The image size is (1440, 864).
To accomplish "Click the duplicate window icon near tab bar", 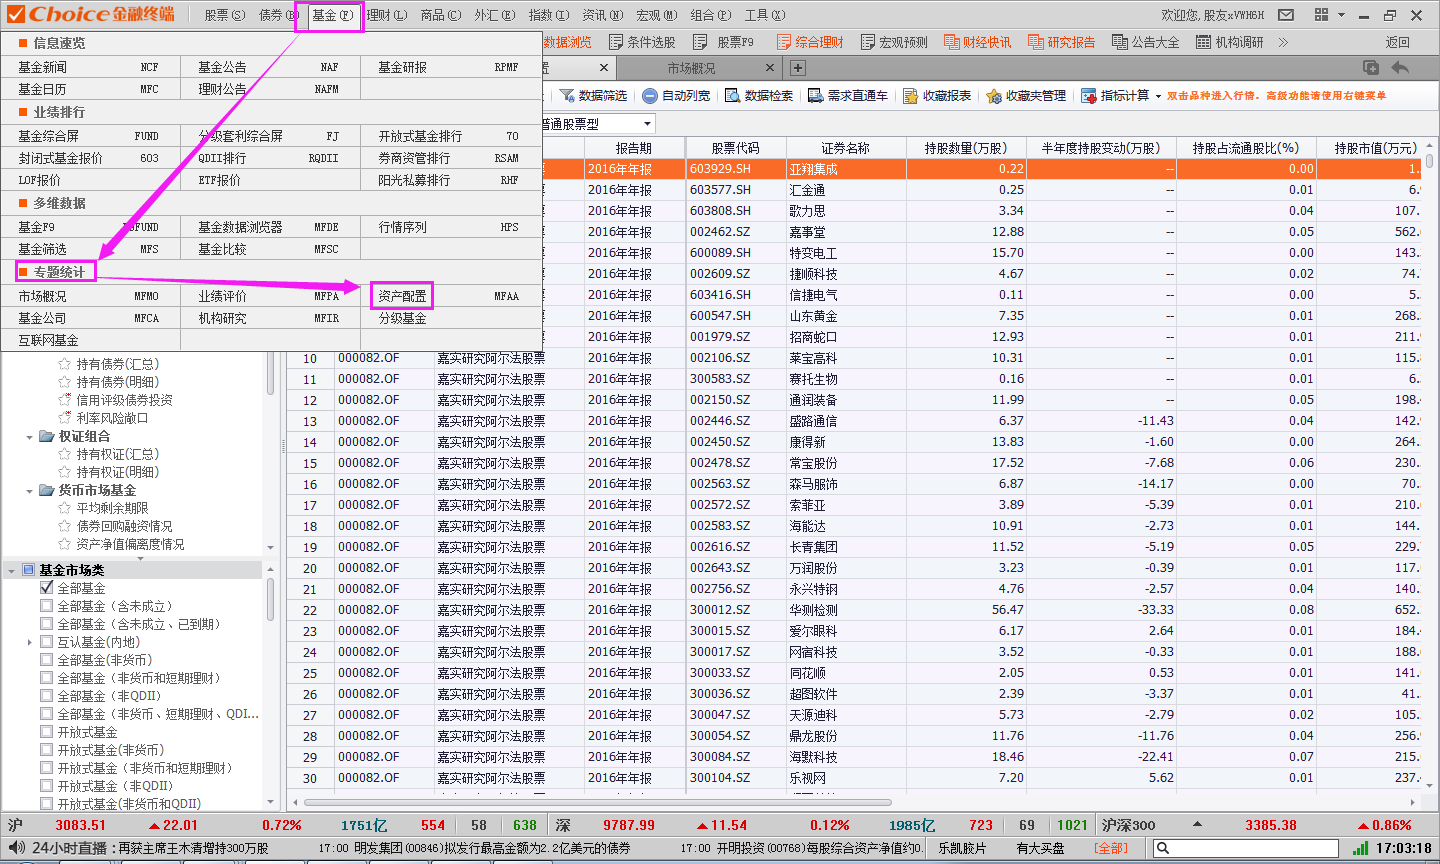I will pos(1371,68).
